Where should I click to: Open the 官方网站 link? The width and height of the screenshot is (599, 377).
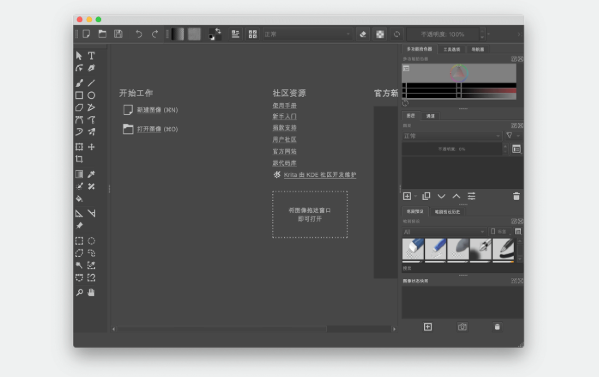[x=285, y=151]
